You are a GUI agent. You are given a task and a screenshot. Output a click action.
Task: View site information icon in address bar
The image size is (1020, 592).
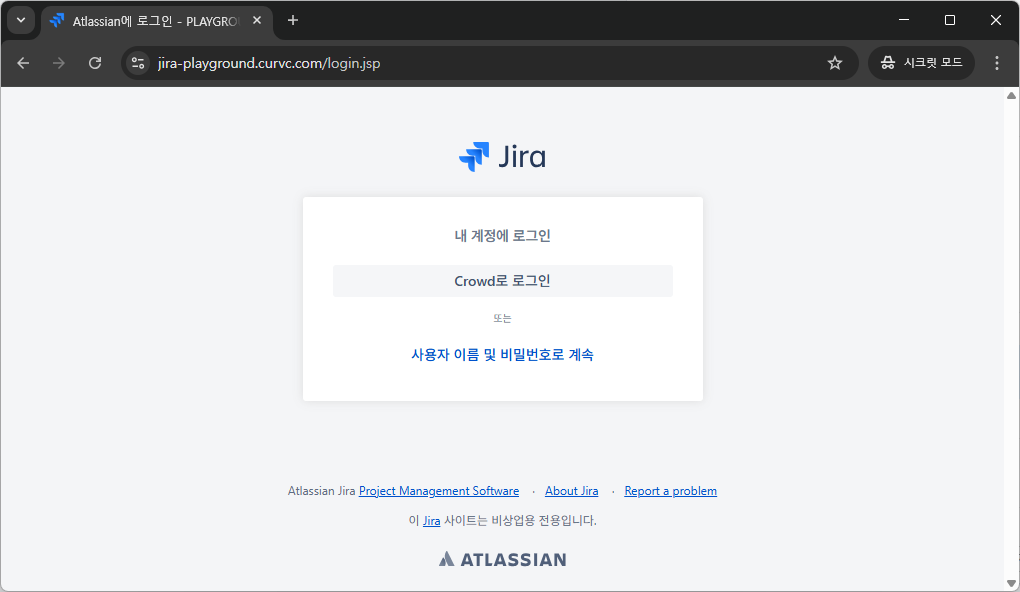tap(139, 63)
